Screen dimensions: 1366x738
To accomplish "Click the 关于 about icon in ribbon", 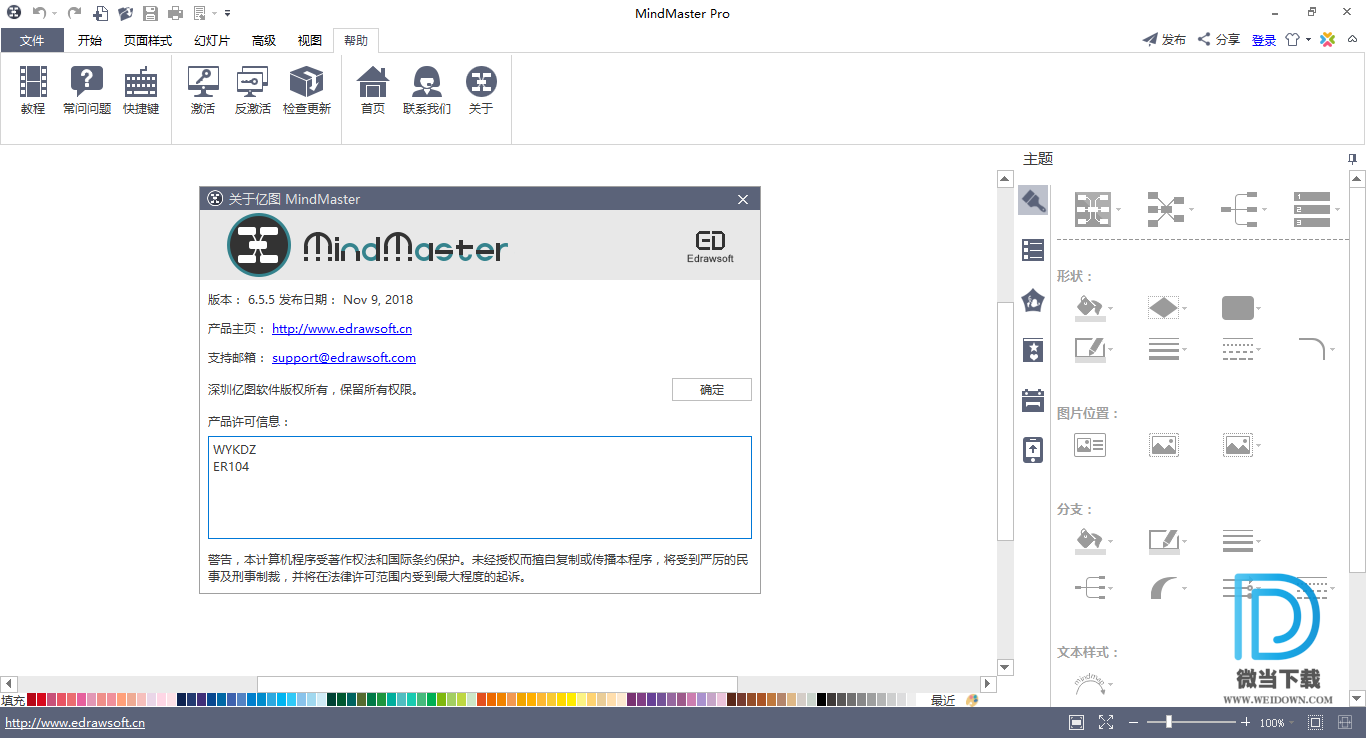I will click(x=481, y=90).
